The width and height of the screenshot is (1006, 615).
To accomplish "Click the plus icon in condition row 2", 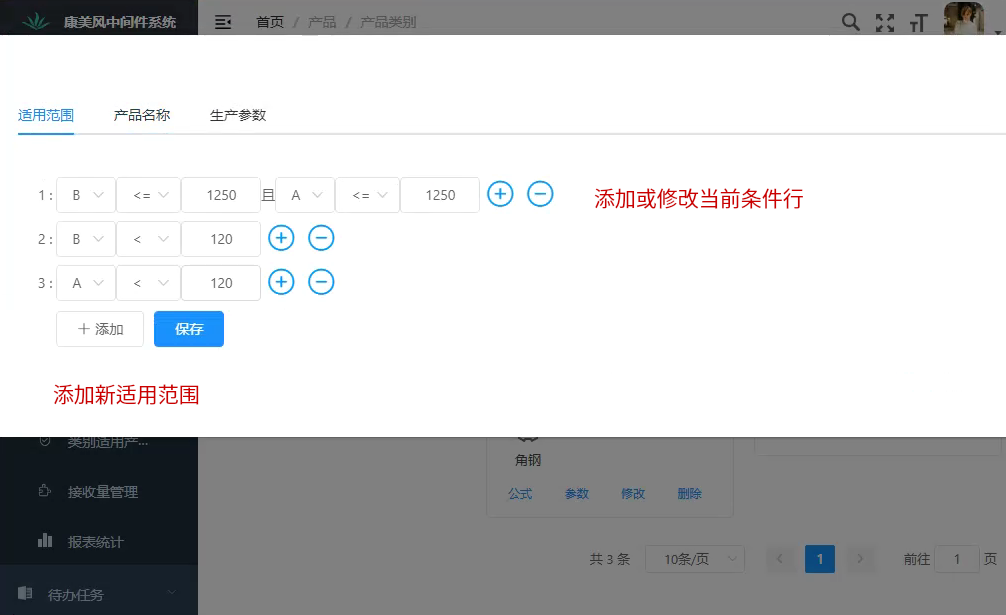I will (282, 238).
